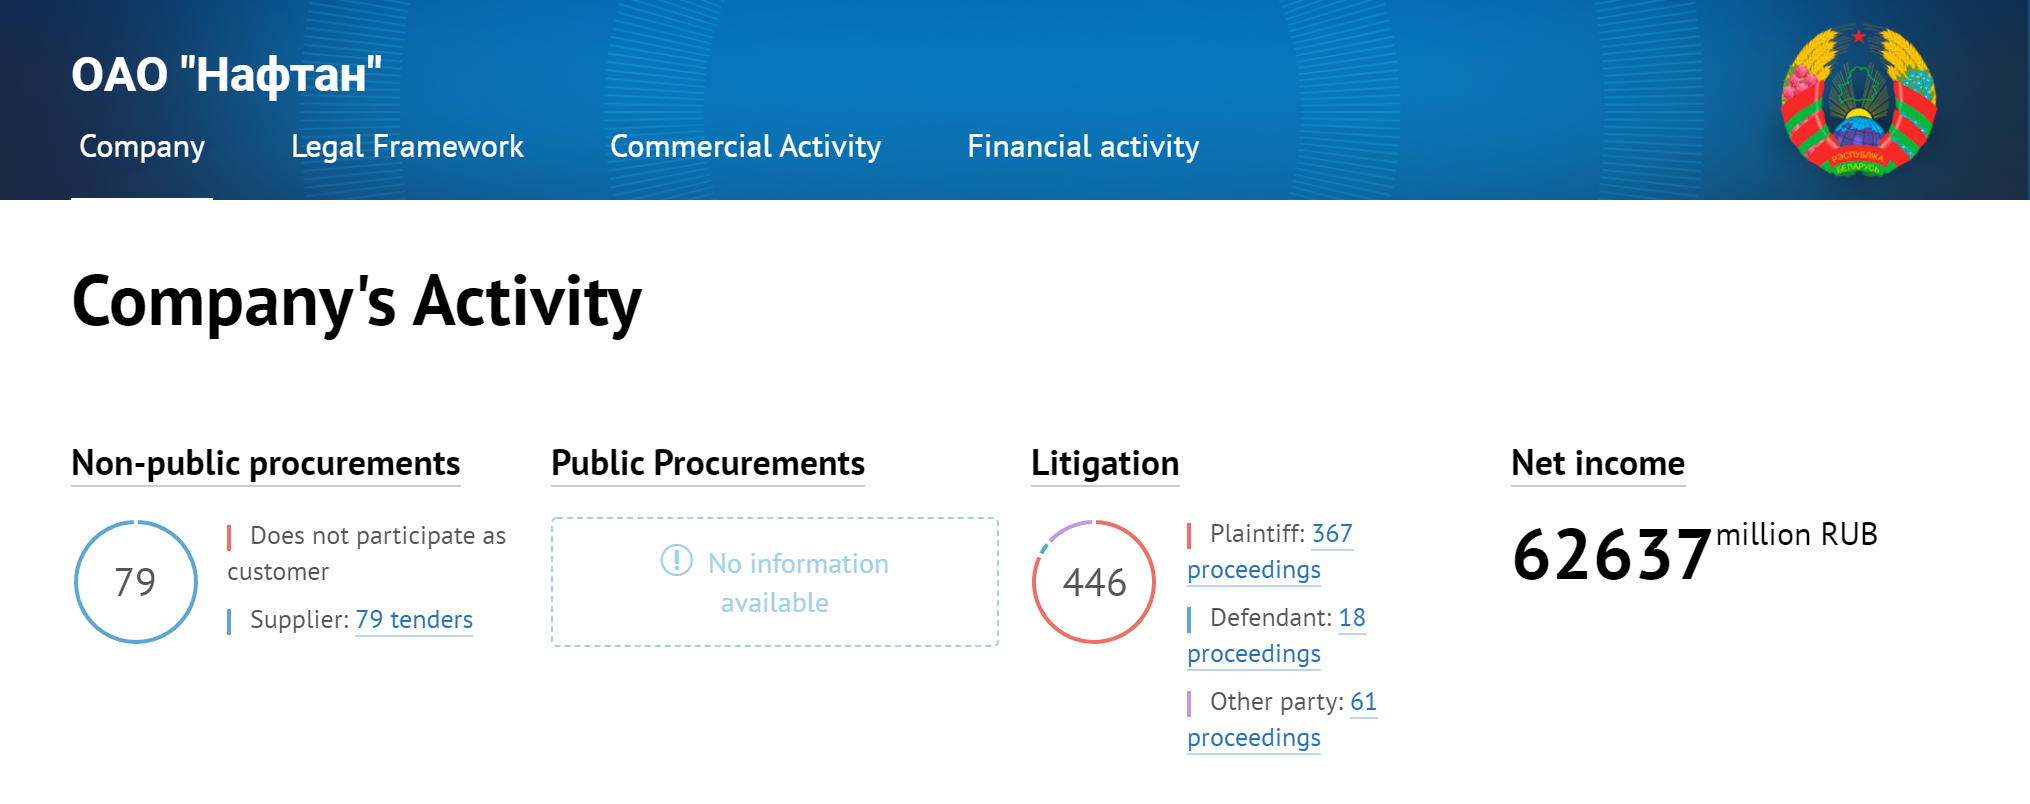Switch to Legal Framework tab
The width and height of the screenshot is (2030, 804).
pyautogui.click(x=407, y=147)
